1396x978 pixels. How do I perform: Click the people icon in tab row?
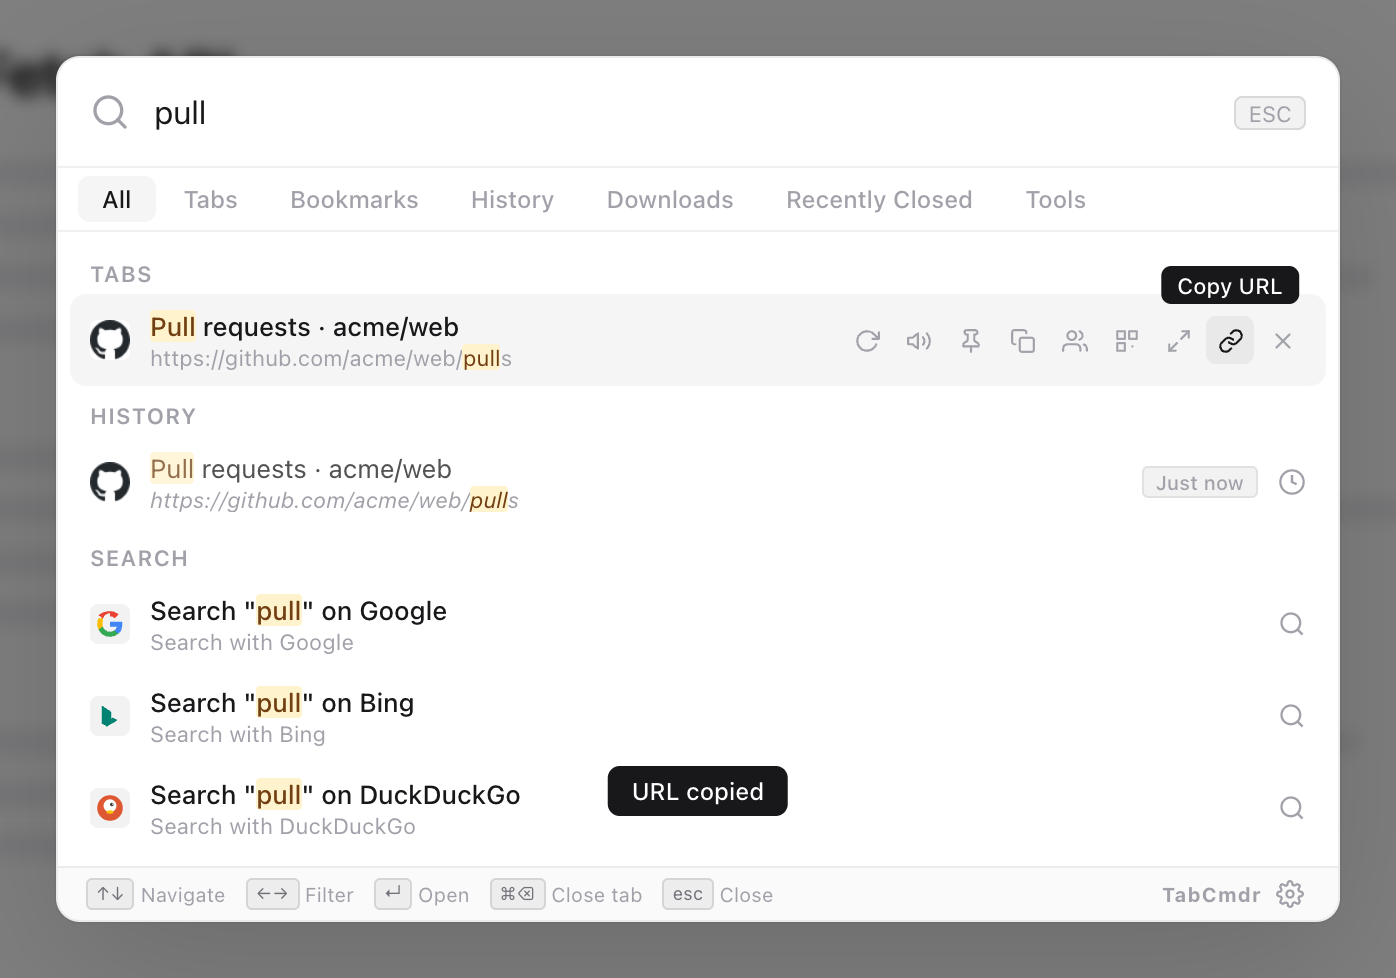coord(1075,341)
